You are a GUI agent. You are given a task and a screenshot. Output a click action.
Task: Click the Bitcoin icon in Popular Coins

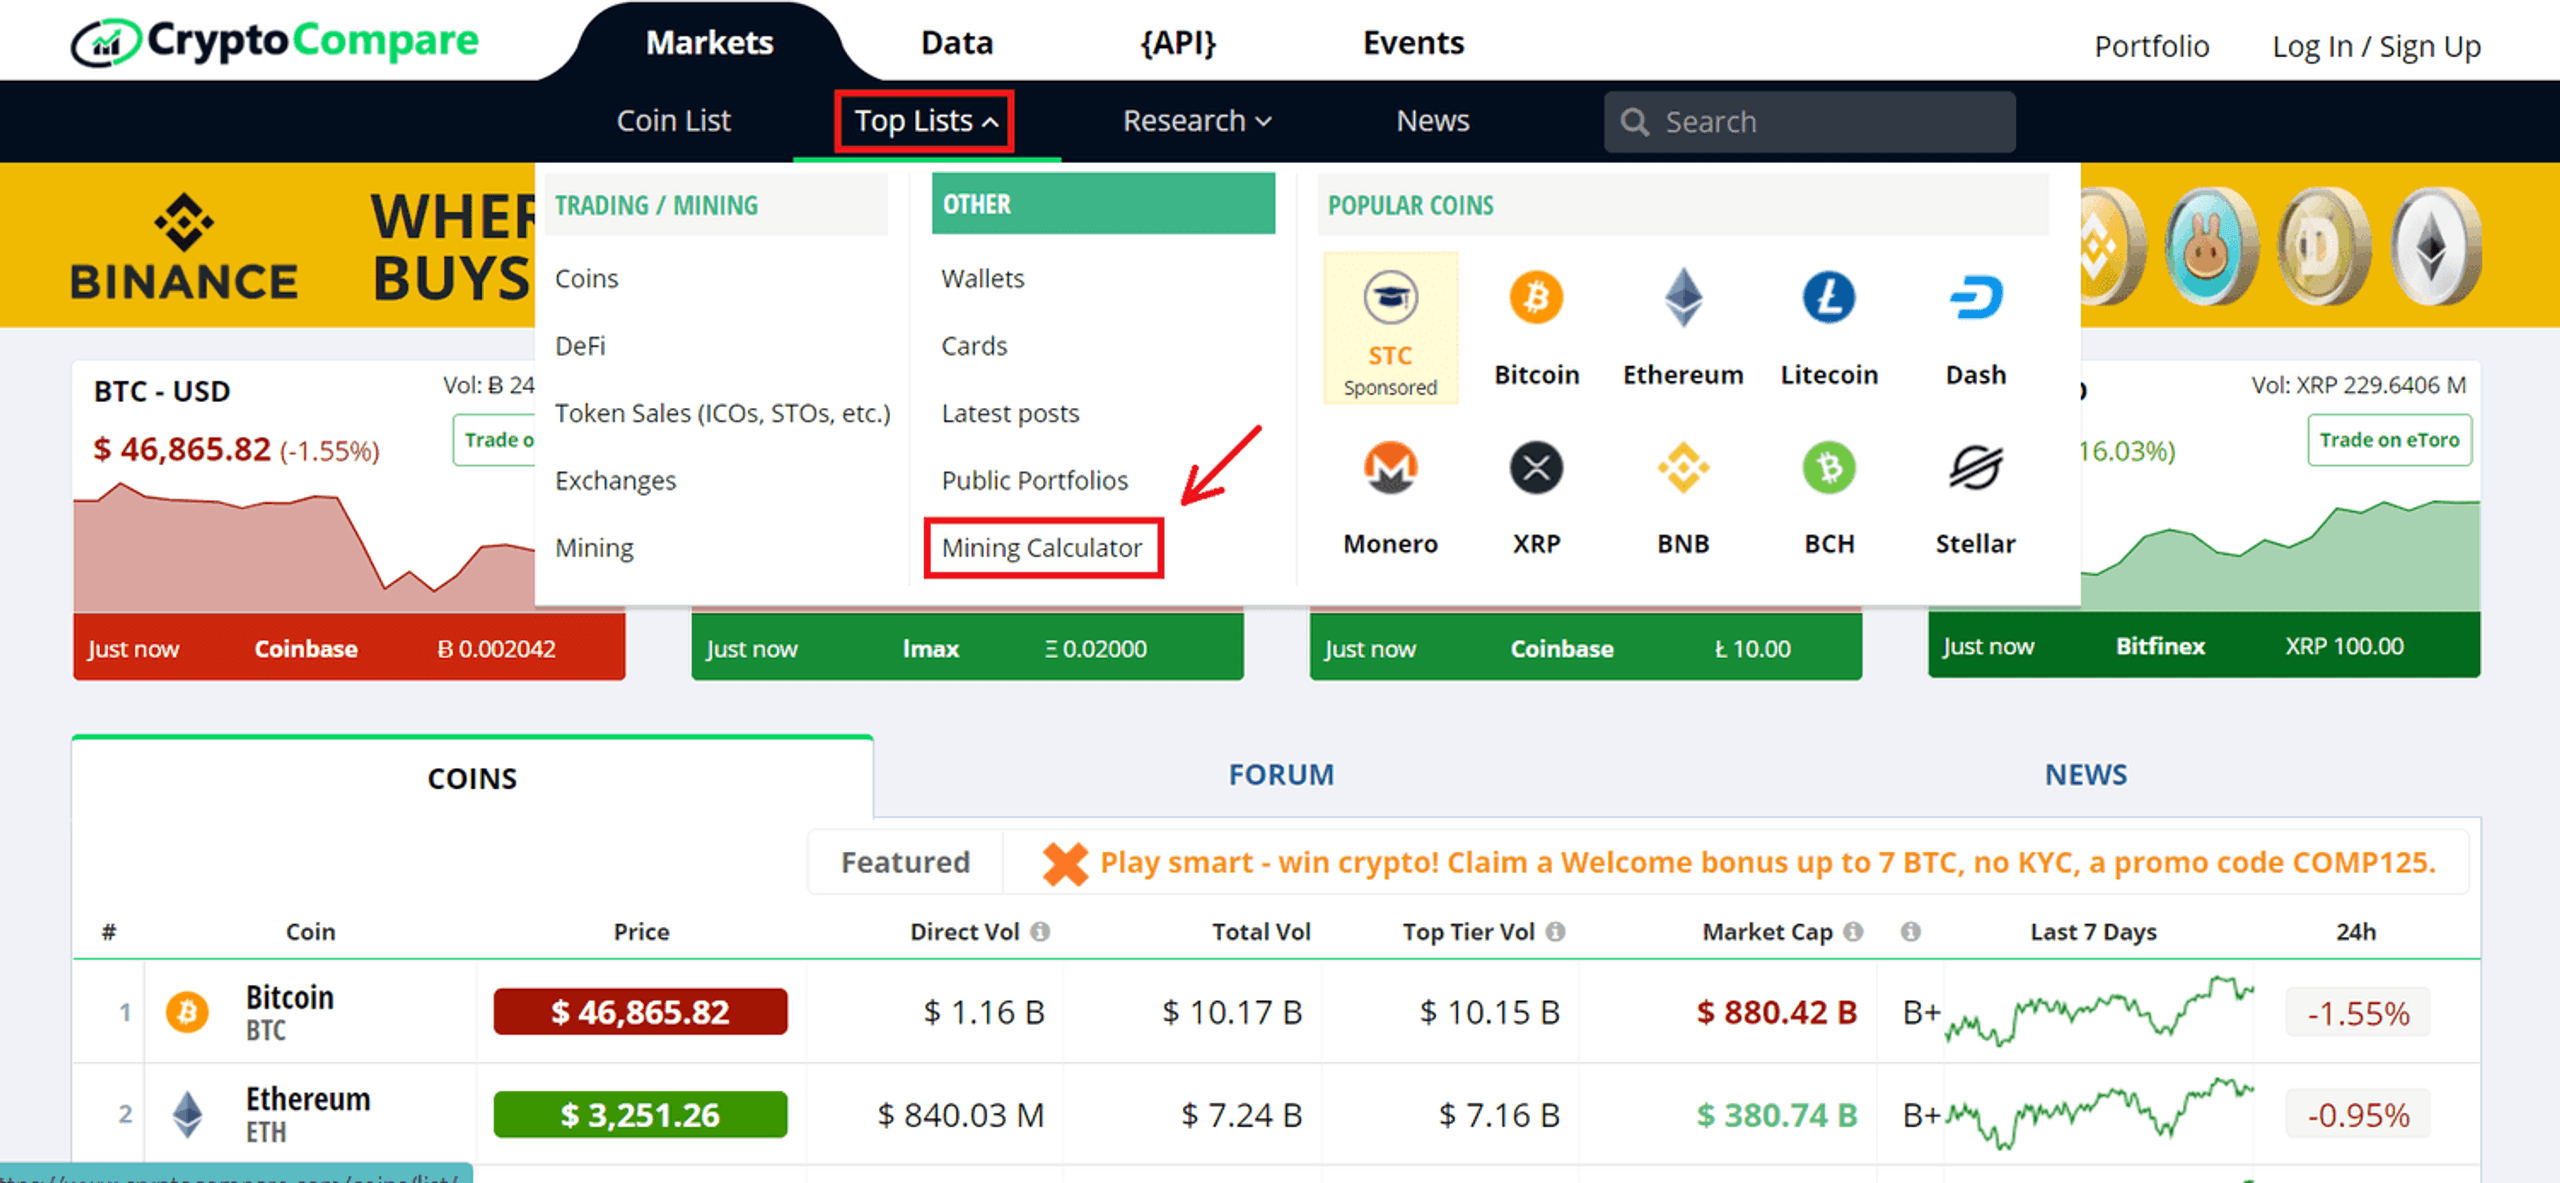click(1536, 297)
